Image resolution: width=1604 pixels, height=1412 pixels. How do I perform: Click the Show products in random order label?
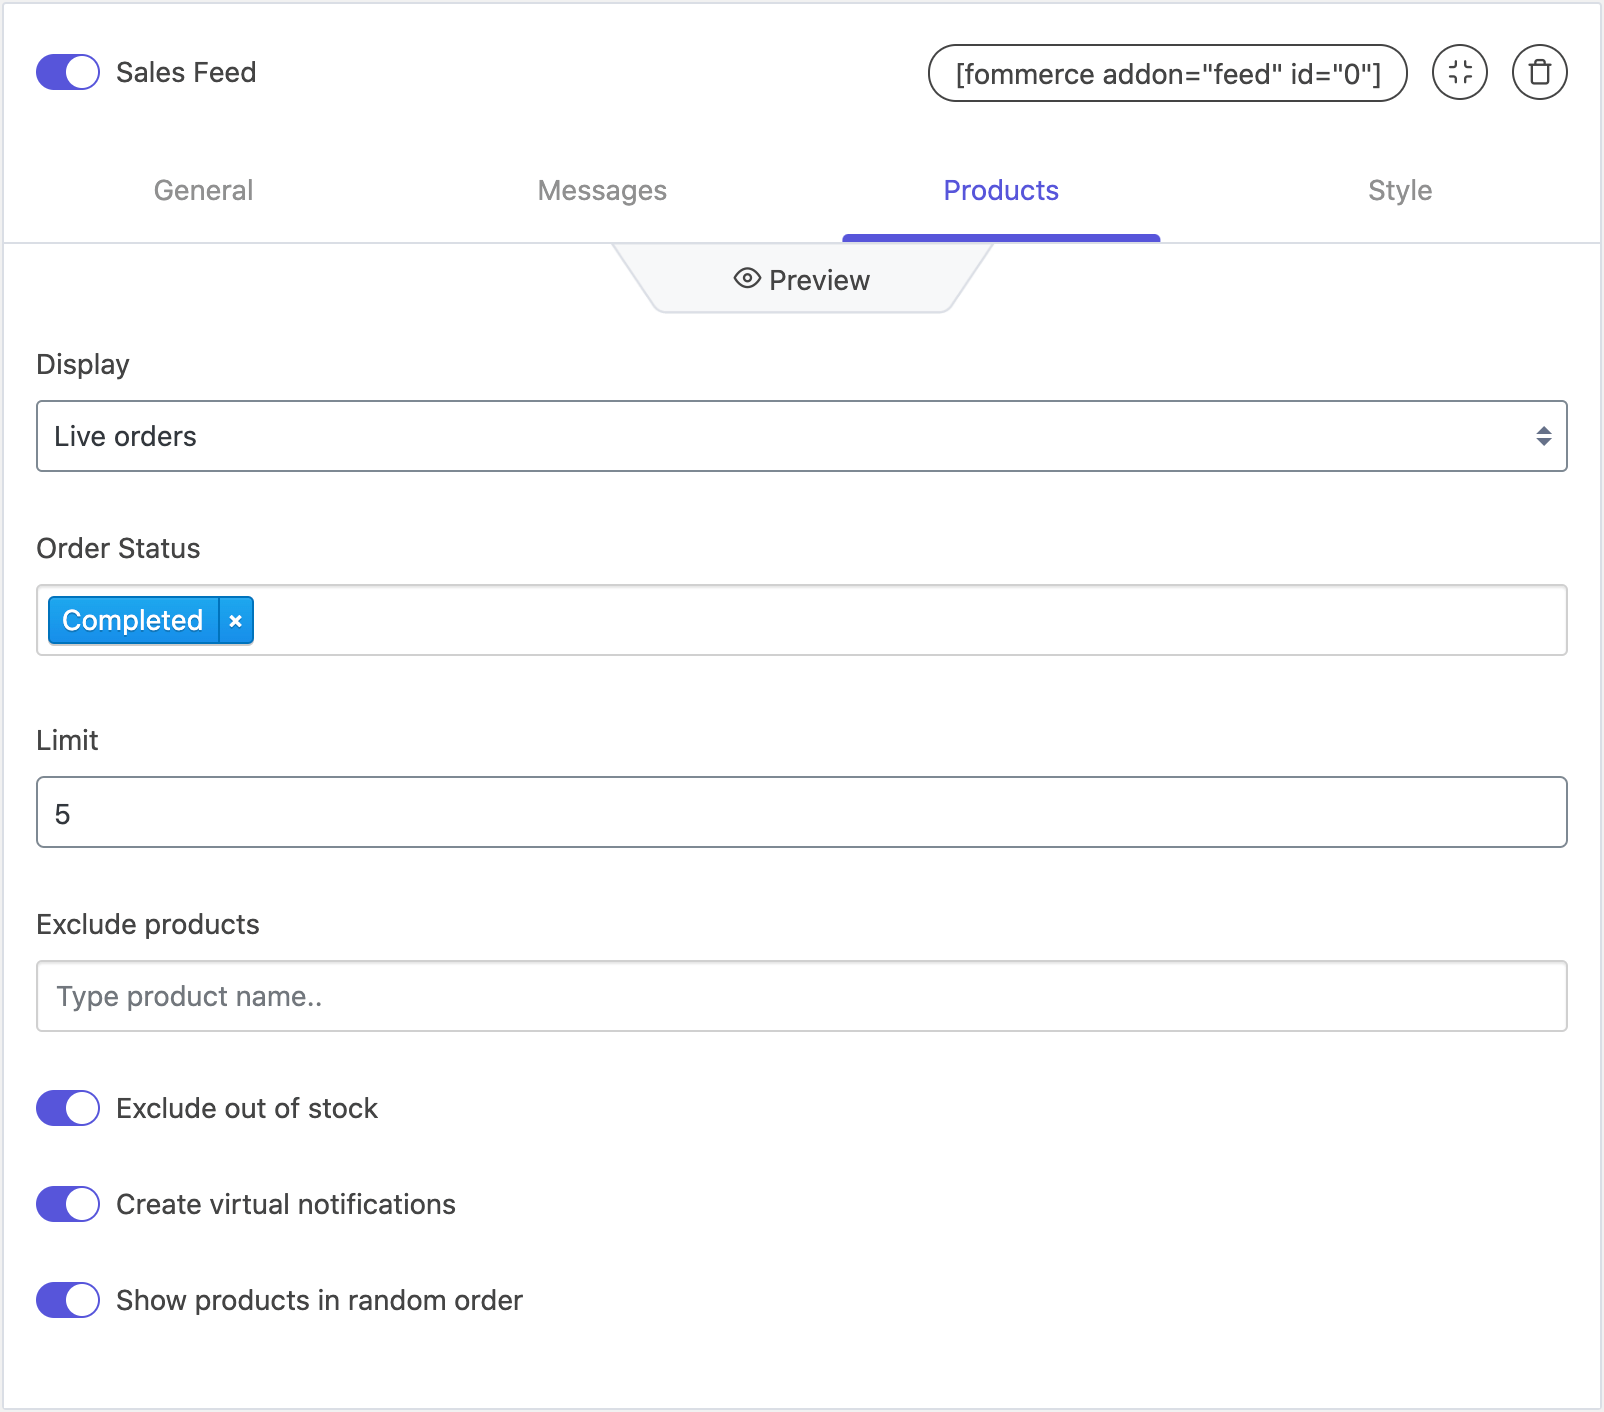(x=319, y=1300)
